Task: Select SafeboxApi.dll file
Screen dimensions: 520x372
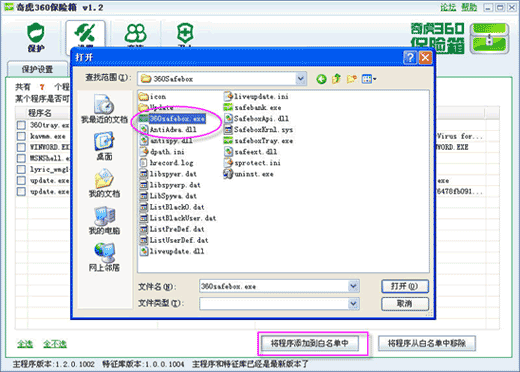Action: tap(256, 119)
